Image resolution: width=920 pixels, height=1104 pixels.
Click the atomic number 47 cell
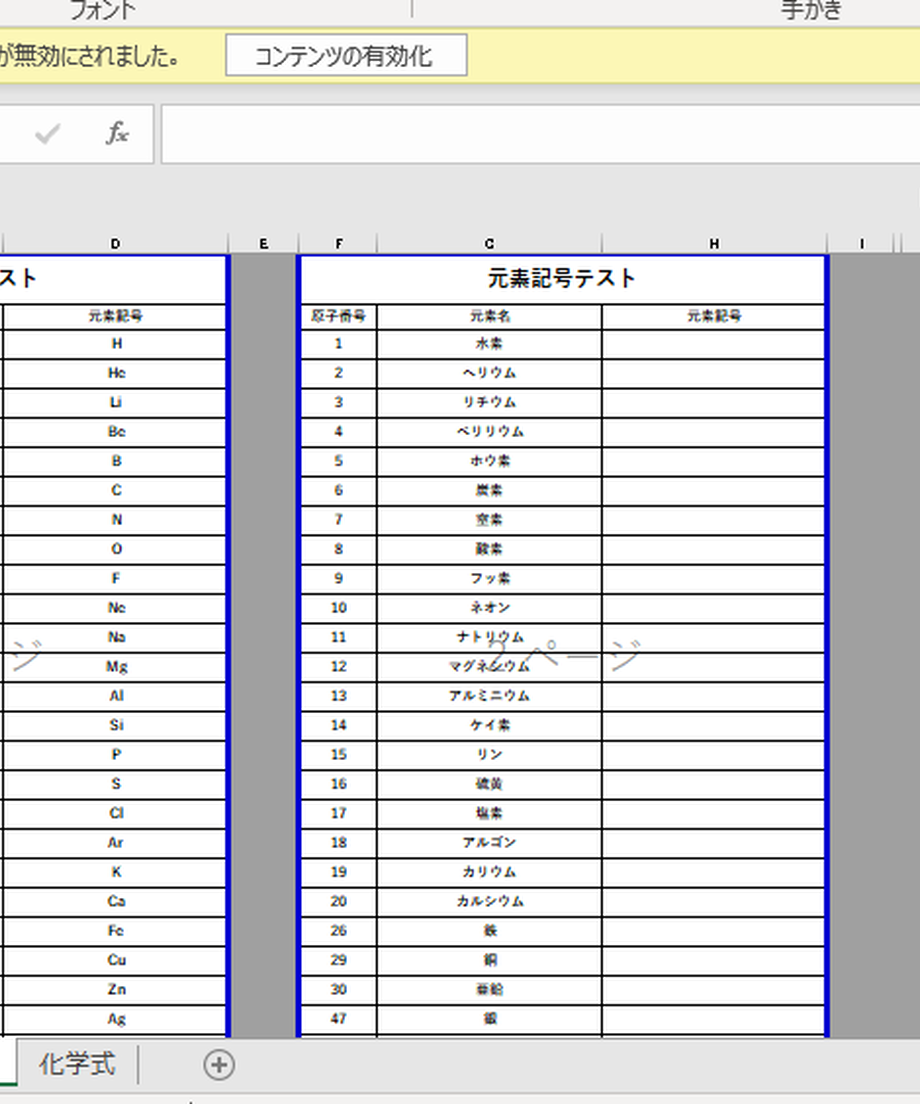339,1019
